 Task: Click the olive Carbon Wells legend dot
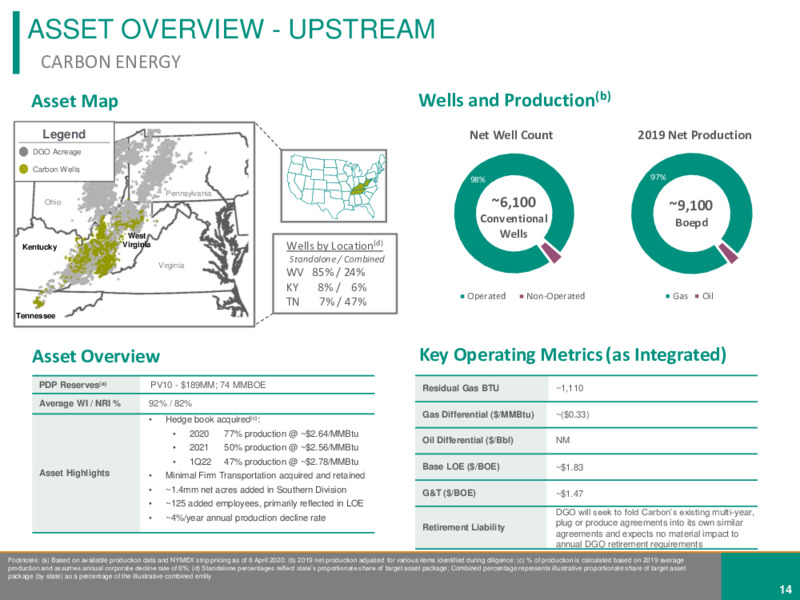pos(23,169)
